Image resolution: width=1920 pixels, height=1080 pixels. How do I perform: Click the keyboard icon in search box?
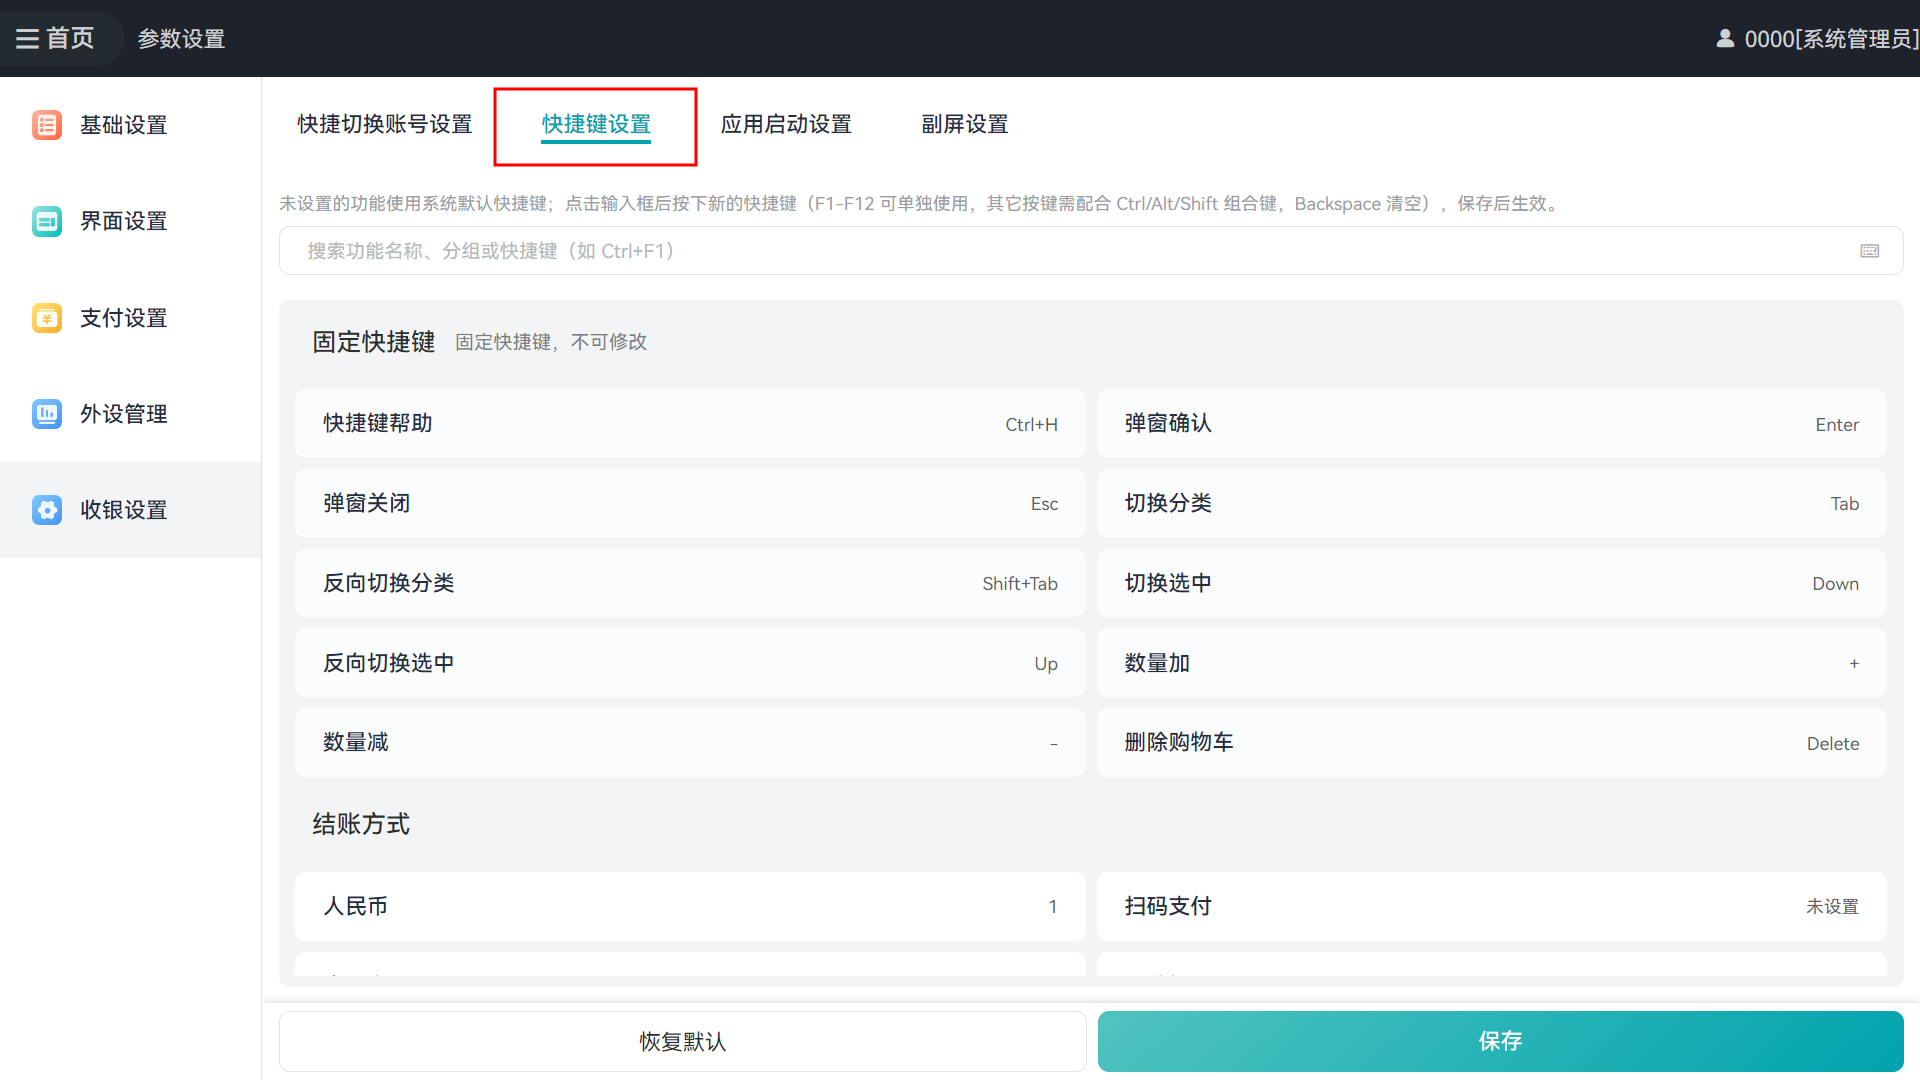click(x=1869, y=251)
